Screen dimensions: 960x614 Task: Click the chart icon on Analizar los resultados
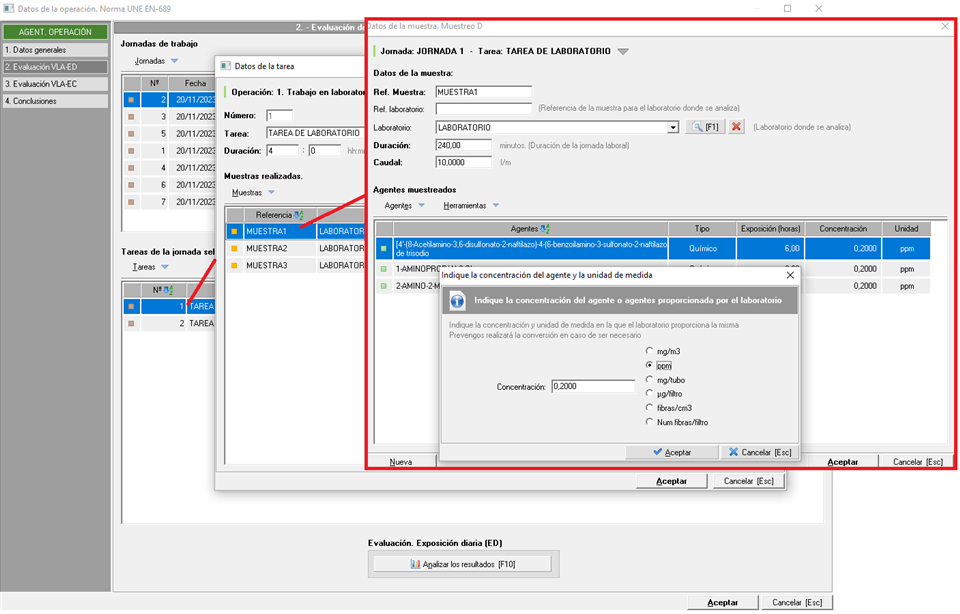(x=416, y=565)
